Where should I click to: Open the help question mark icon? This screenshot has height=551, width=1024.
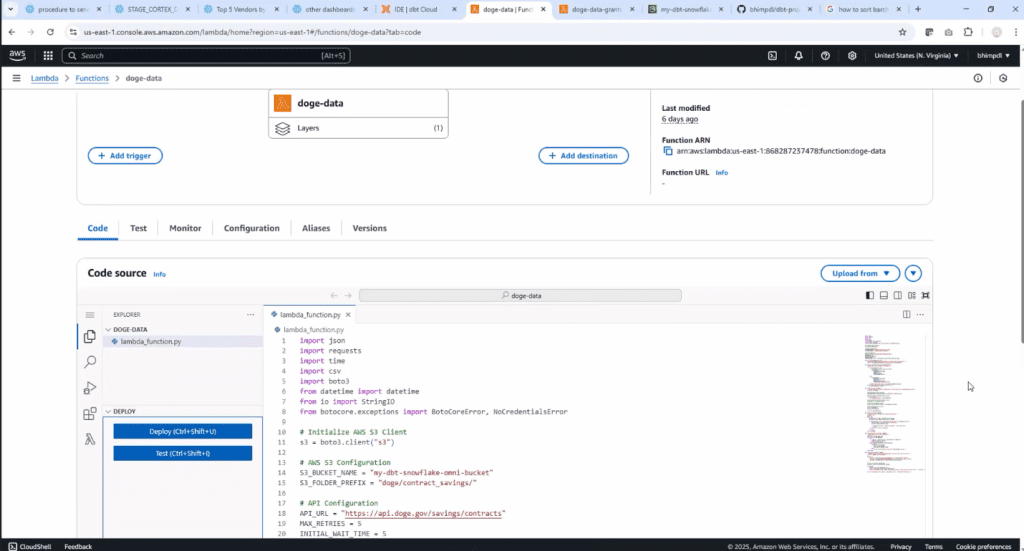(825, 55)
